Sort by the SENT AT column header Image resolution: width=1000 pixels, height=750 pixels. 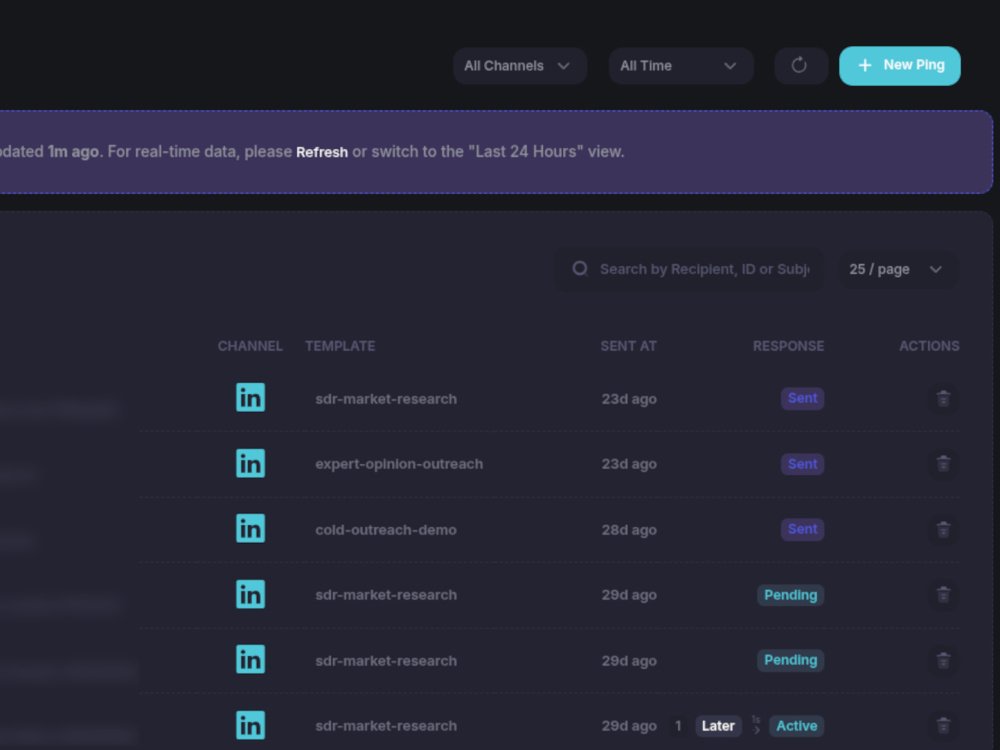click(x=628, y=346)
